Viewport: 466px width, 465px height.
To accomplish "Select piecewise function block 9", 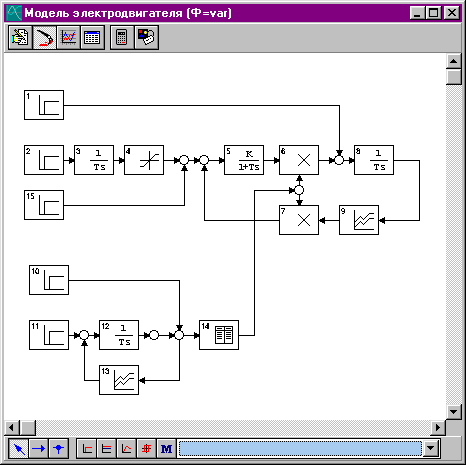I will [x=359, y=220].
